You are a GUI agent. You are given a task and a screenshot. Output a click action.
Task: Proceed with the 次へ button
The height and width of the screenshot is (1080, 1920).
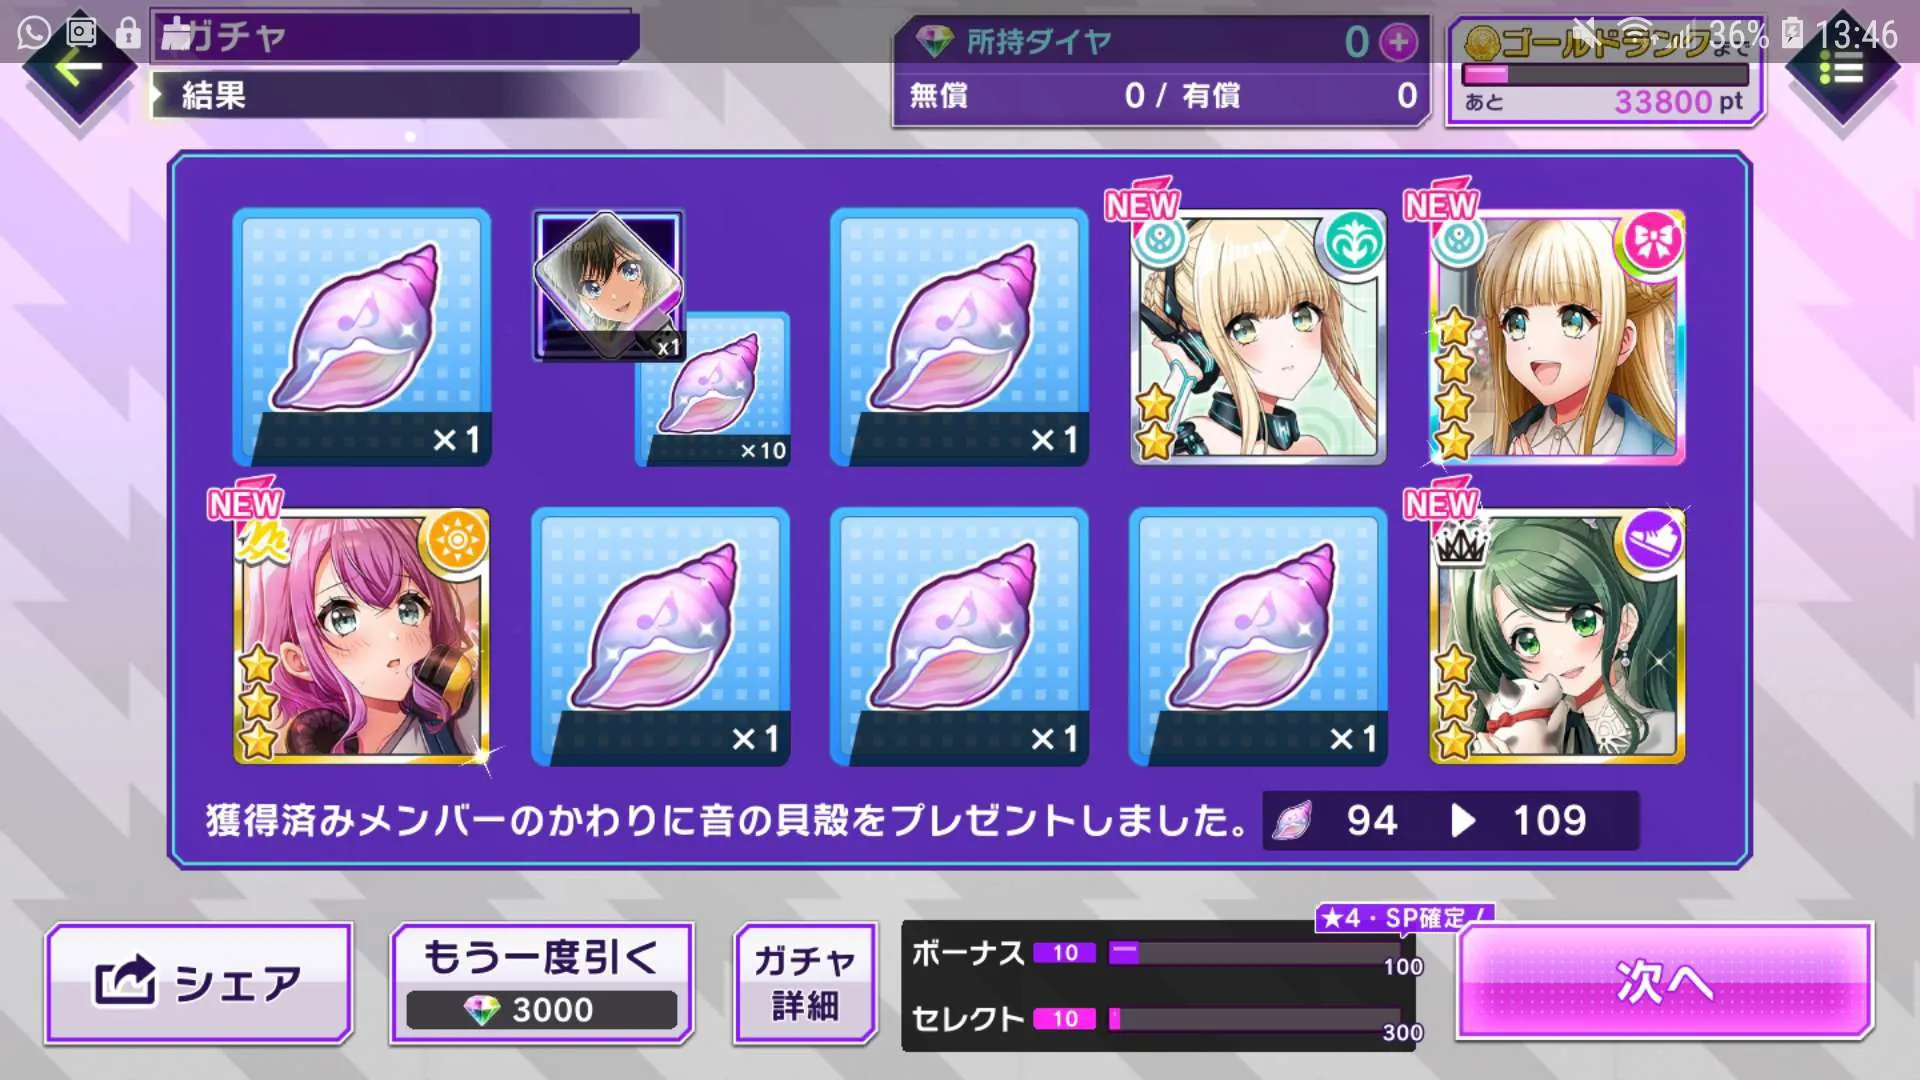coord(1664,981)
